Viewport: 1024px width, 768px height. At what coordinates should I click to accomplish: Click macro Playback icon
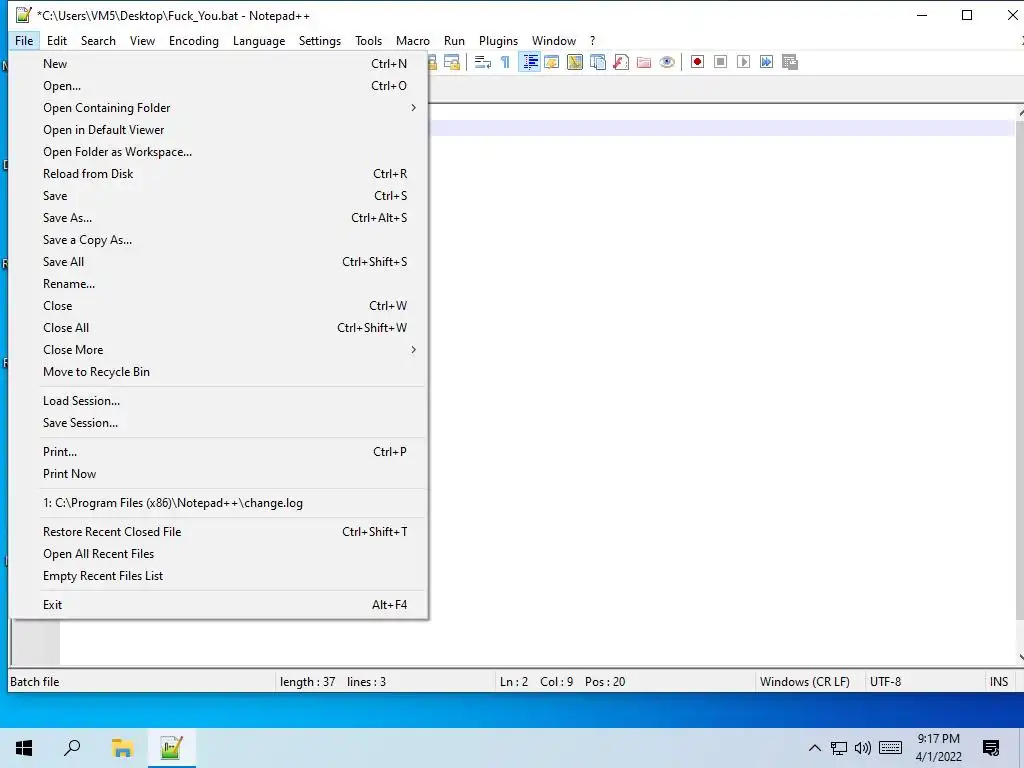pos(743,62)
